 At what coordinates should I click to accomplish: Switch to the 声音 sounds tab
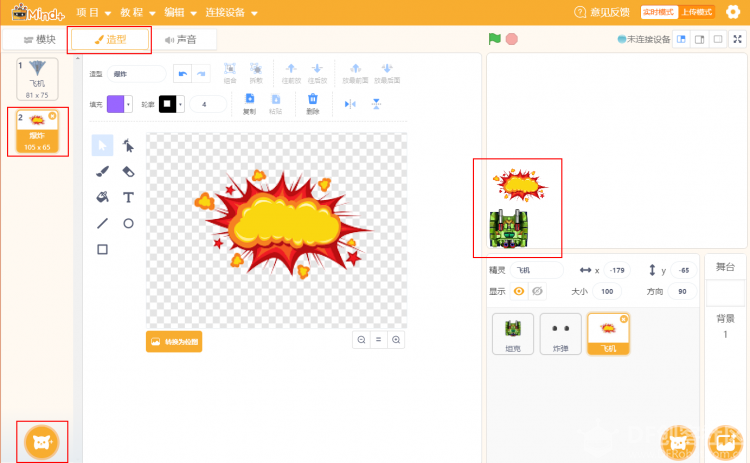pyautogui.click(x=181, y=40)
